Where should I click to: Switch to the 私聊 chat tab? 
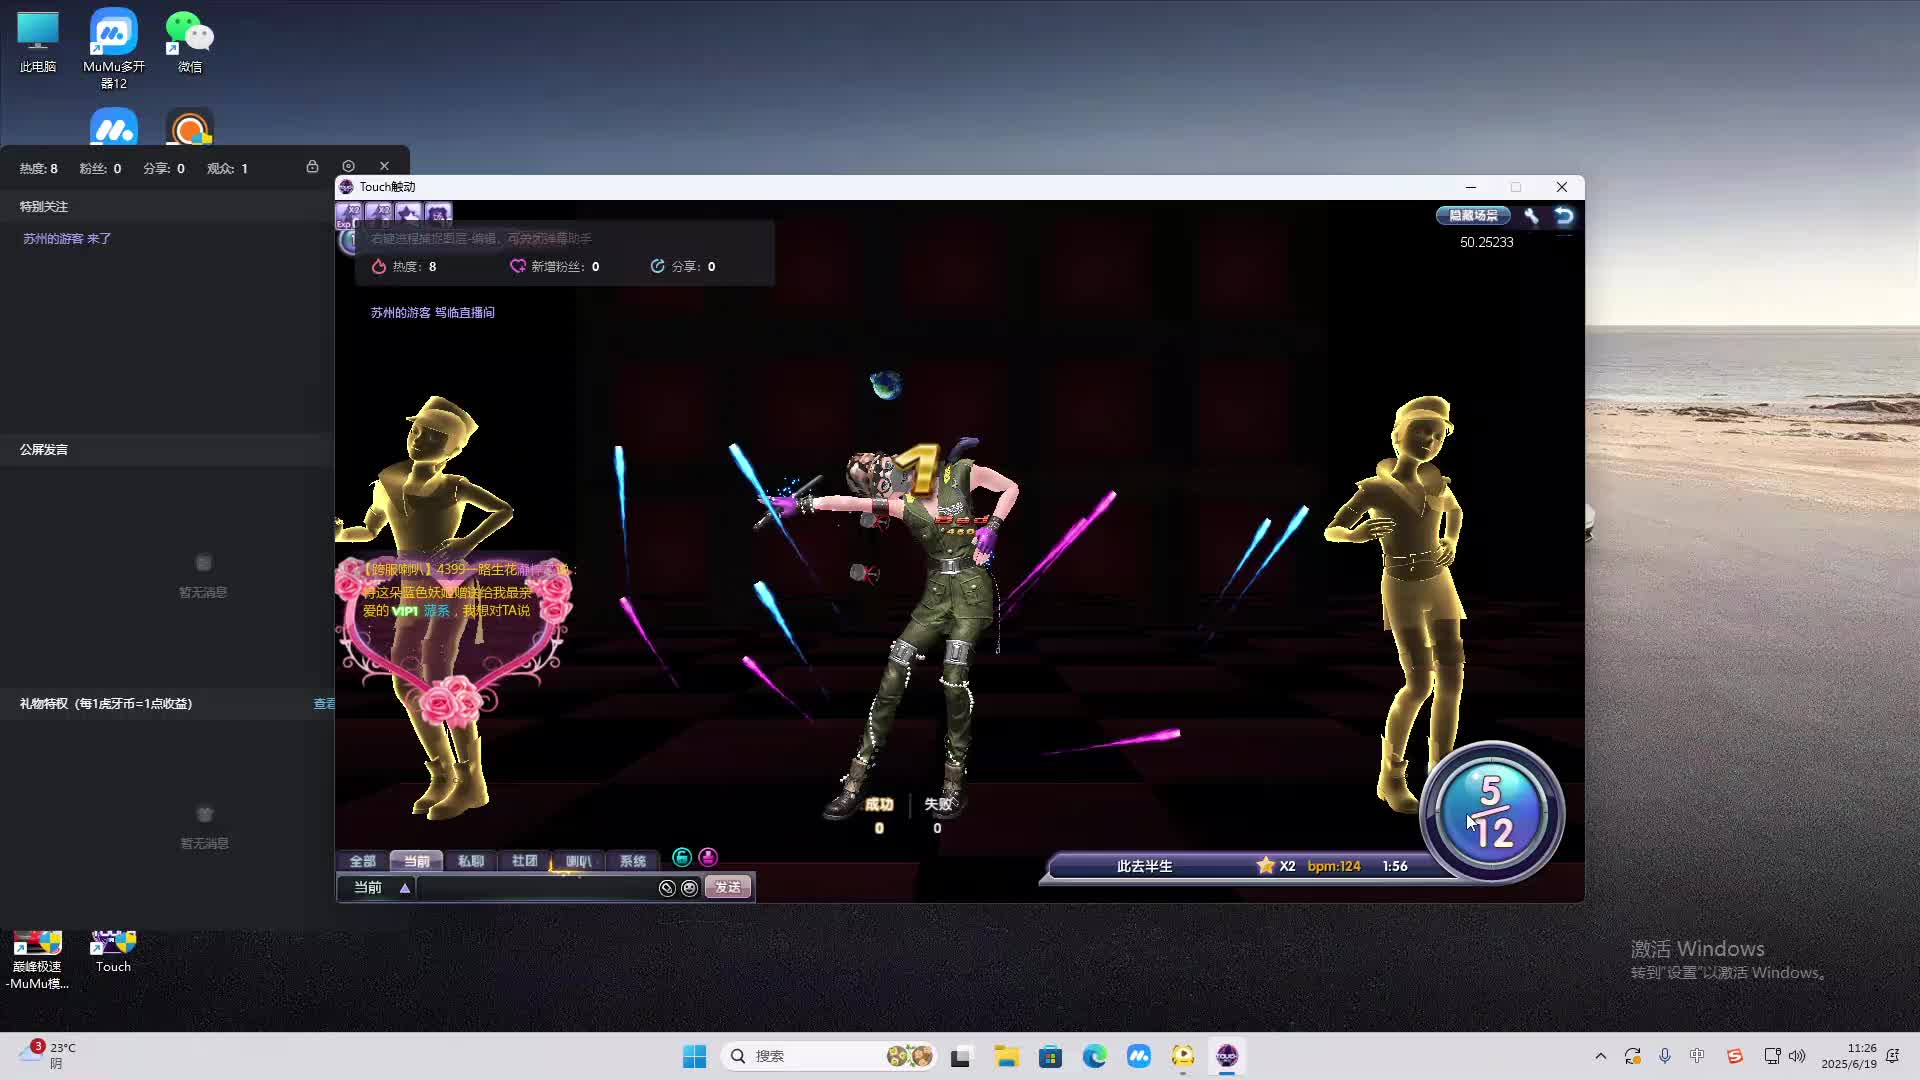point(470,861)
